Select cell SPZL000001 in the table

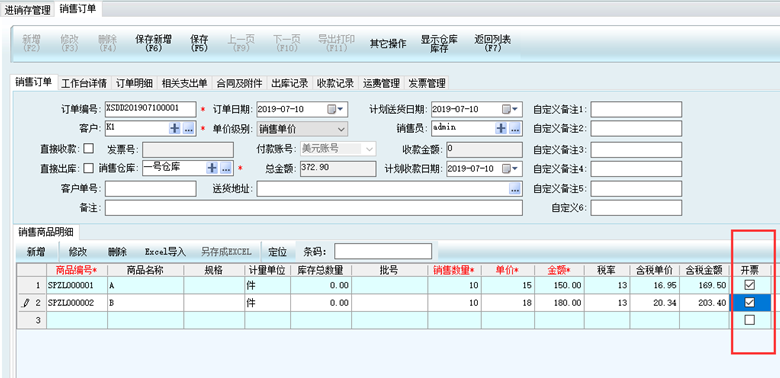pyautogui.click(x=77, y=285)
